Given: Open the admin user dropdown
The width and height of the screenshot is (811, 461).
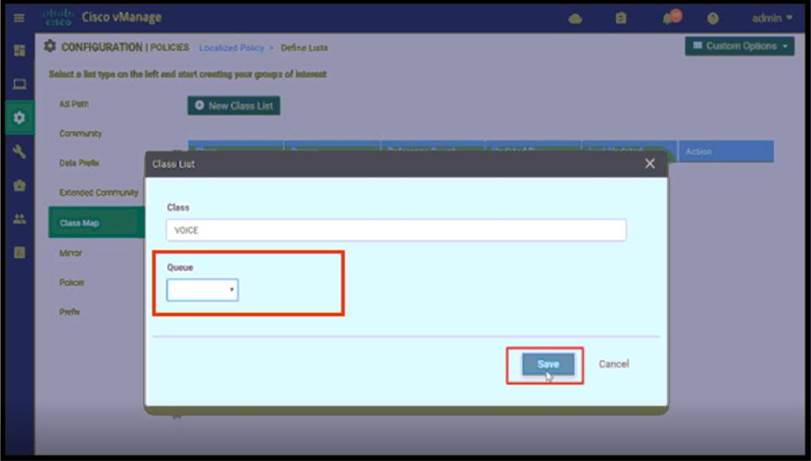Looking at the screenshot, I should tap(771, 18).
